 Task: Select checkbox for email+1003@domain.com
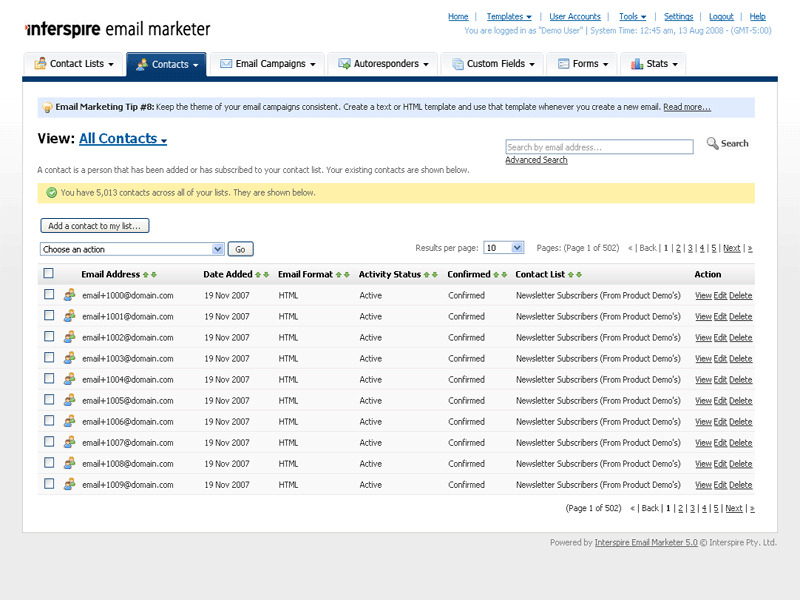click(48, 358)
